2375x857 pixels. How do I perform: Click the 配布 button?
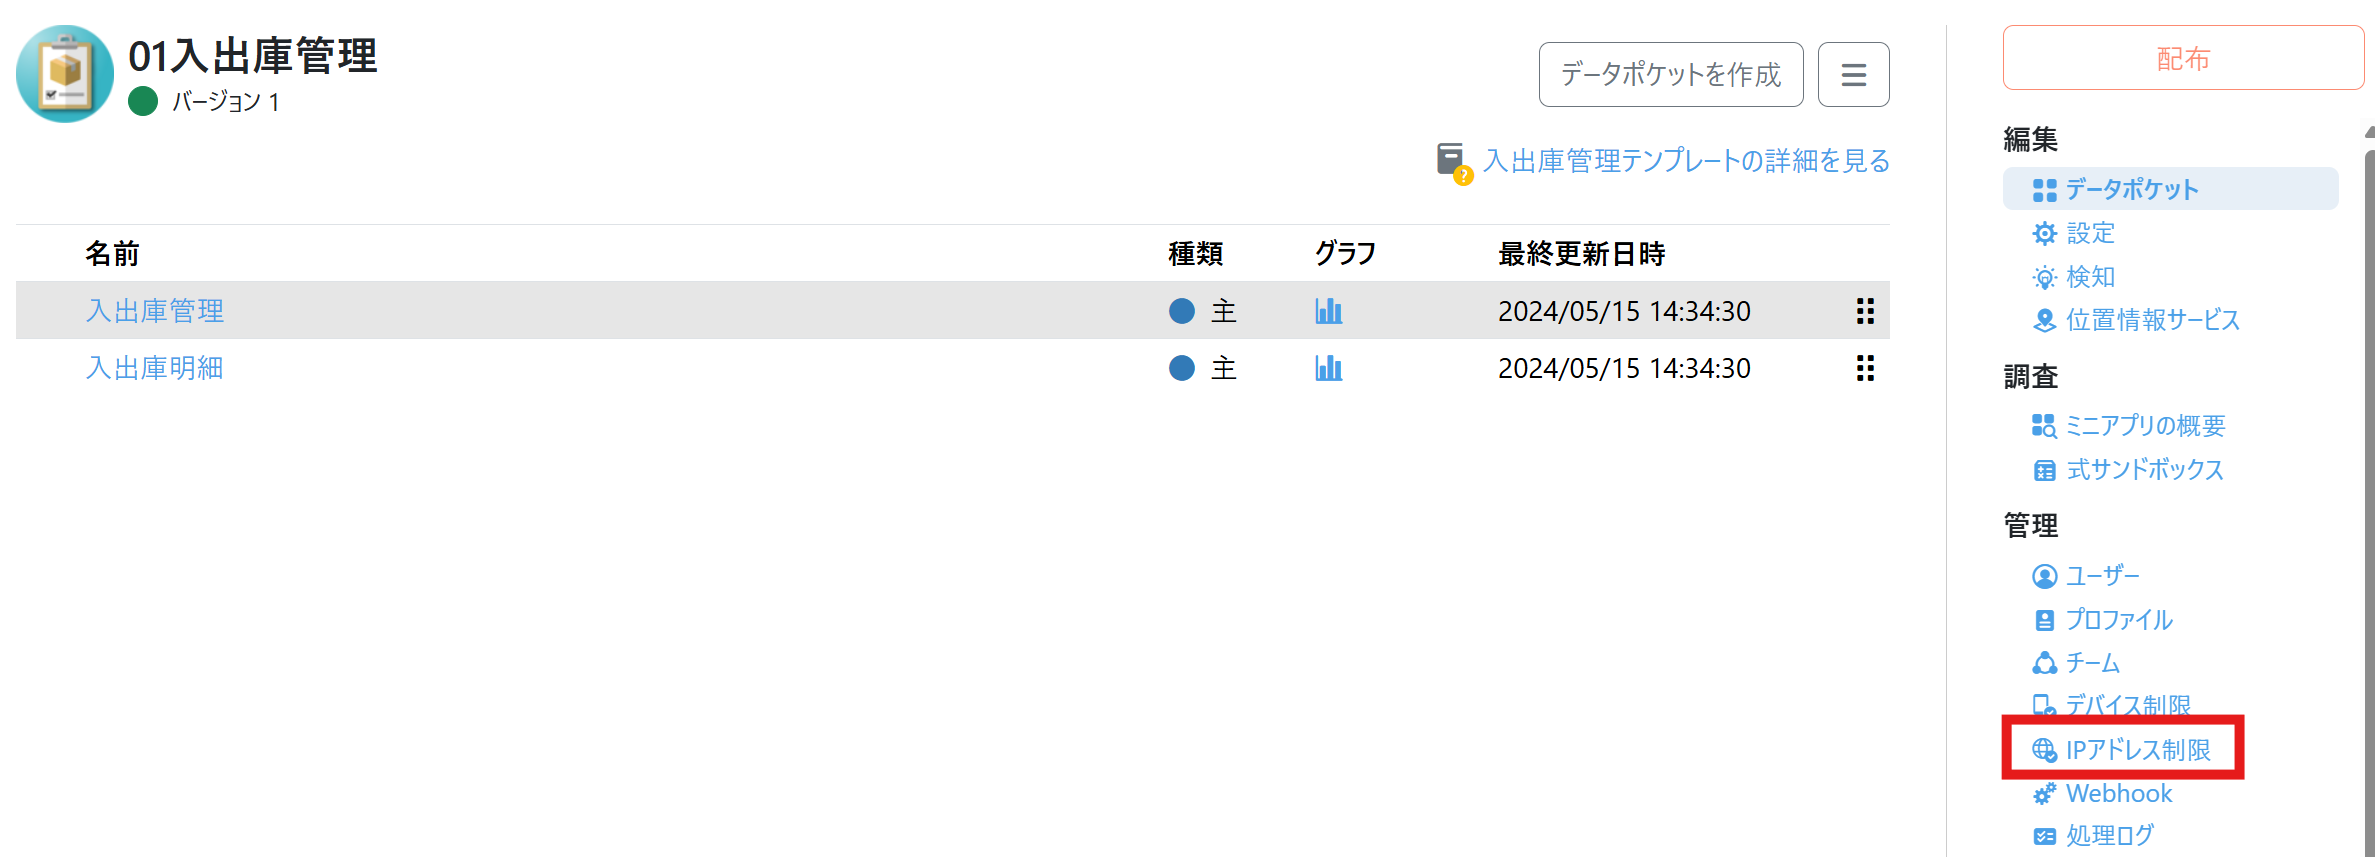[x=2182, y=59]
